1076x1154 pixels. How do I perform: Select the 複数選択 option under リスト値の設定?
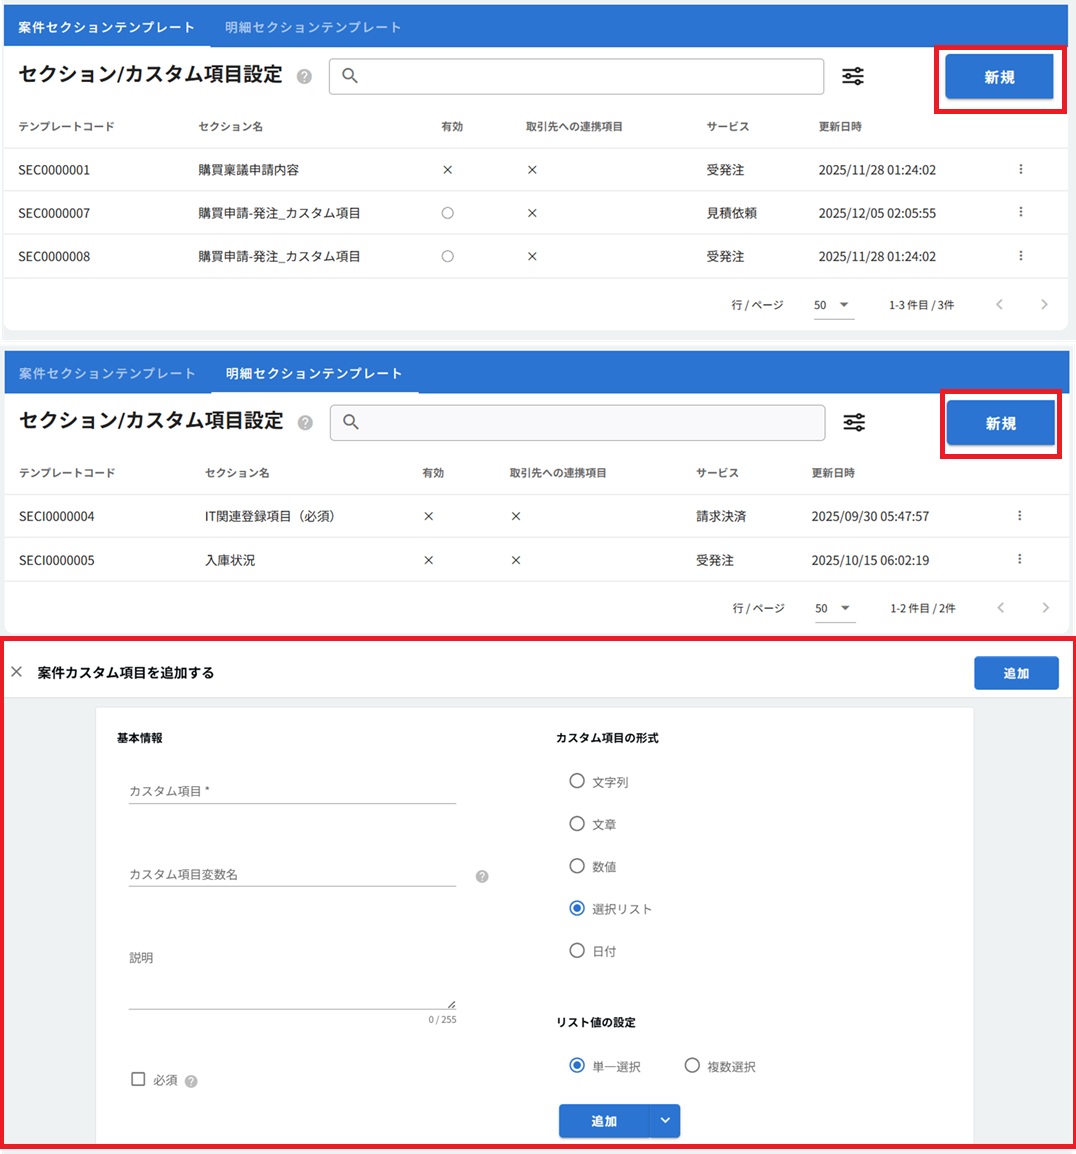692,1066
